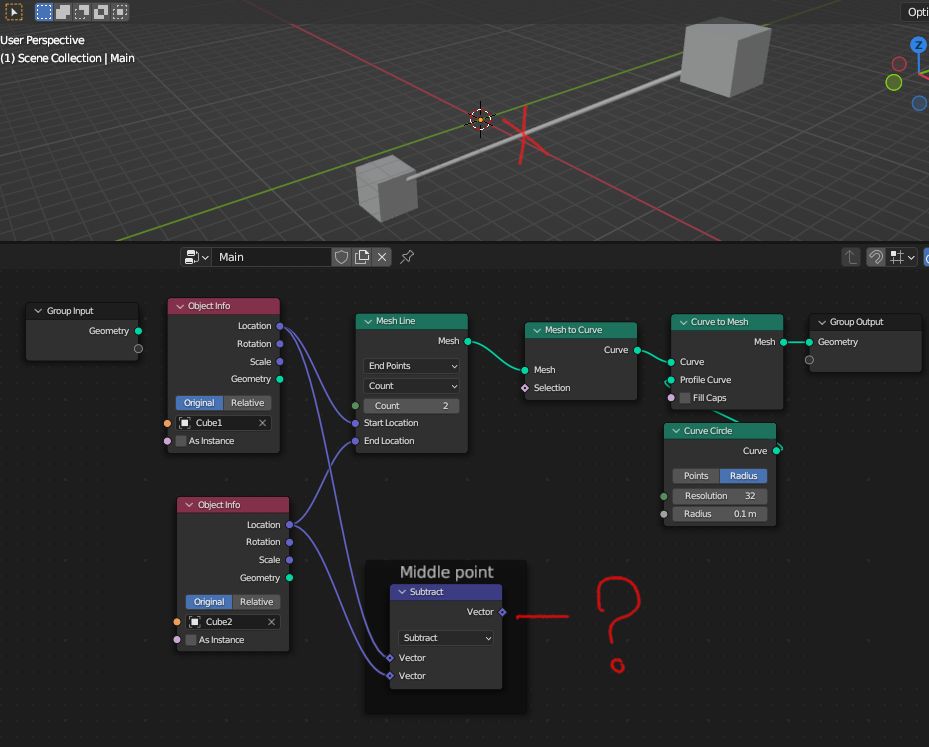Open the End Points mode dropdown
This screenshot has width=929, height=747.
(411, 366)
